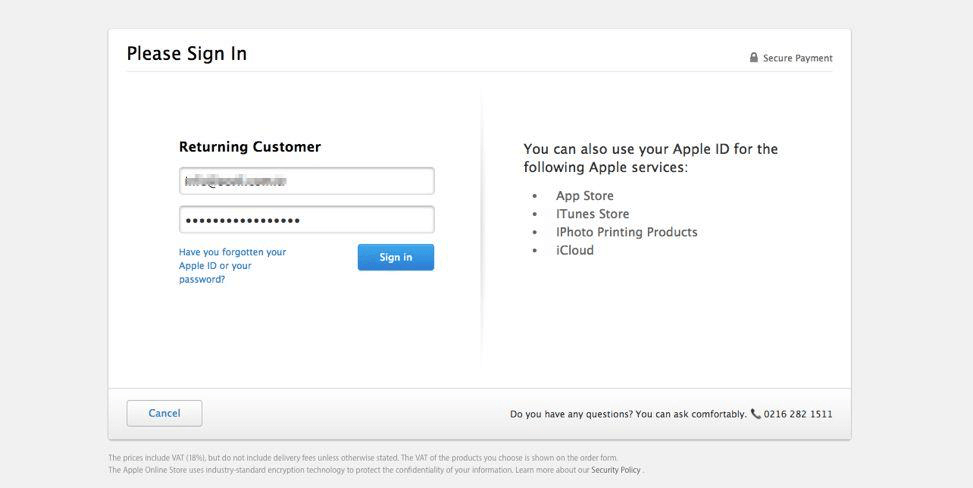Click the VAT prices footer note
The image size is (973, 488).
click(362, 458)
